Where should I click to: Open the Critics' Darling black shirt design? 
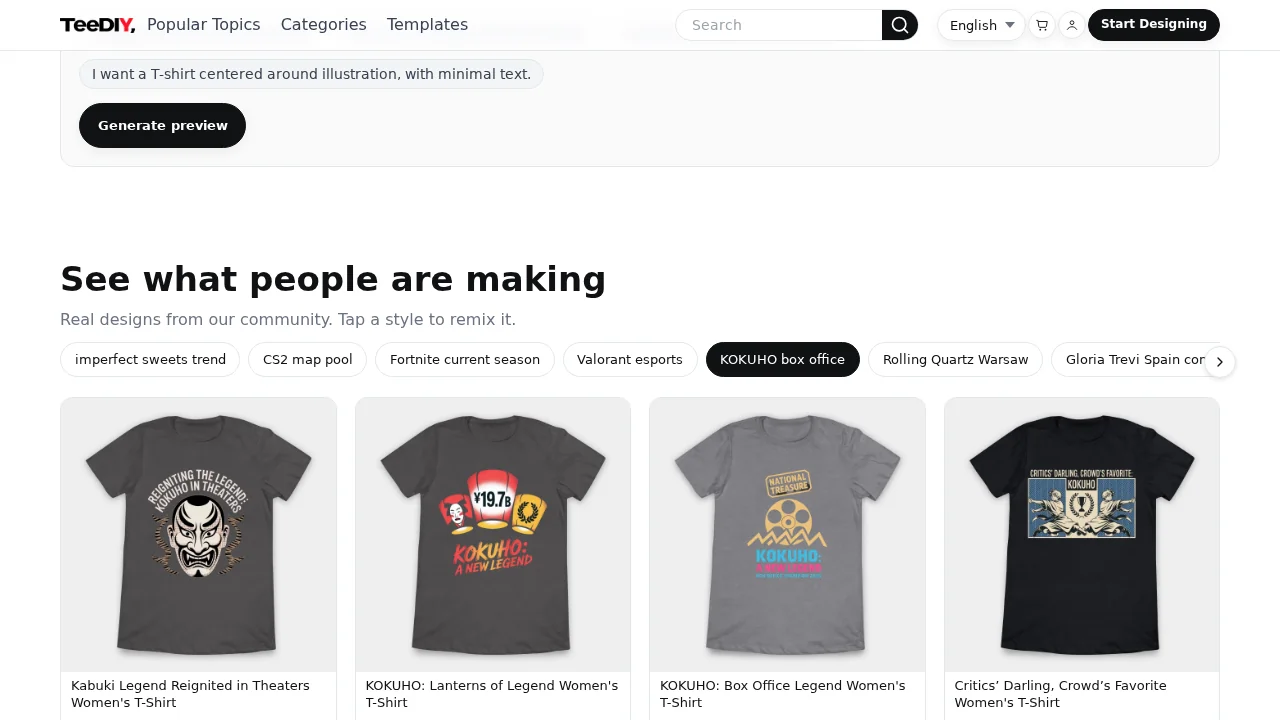coord(1081,535)
